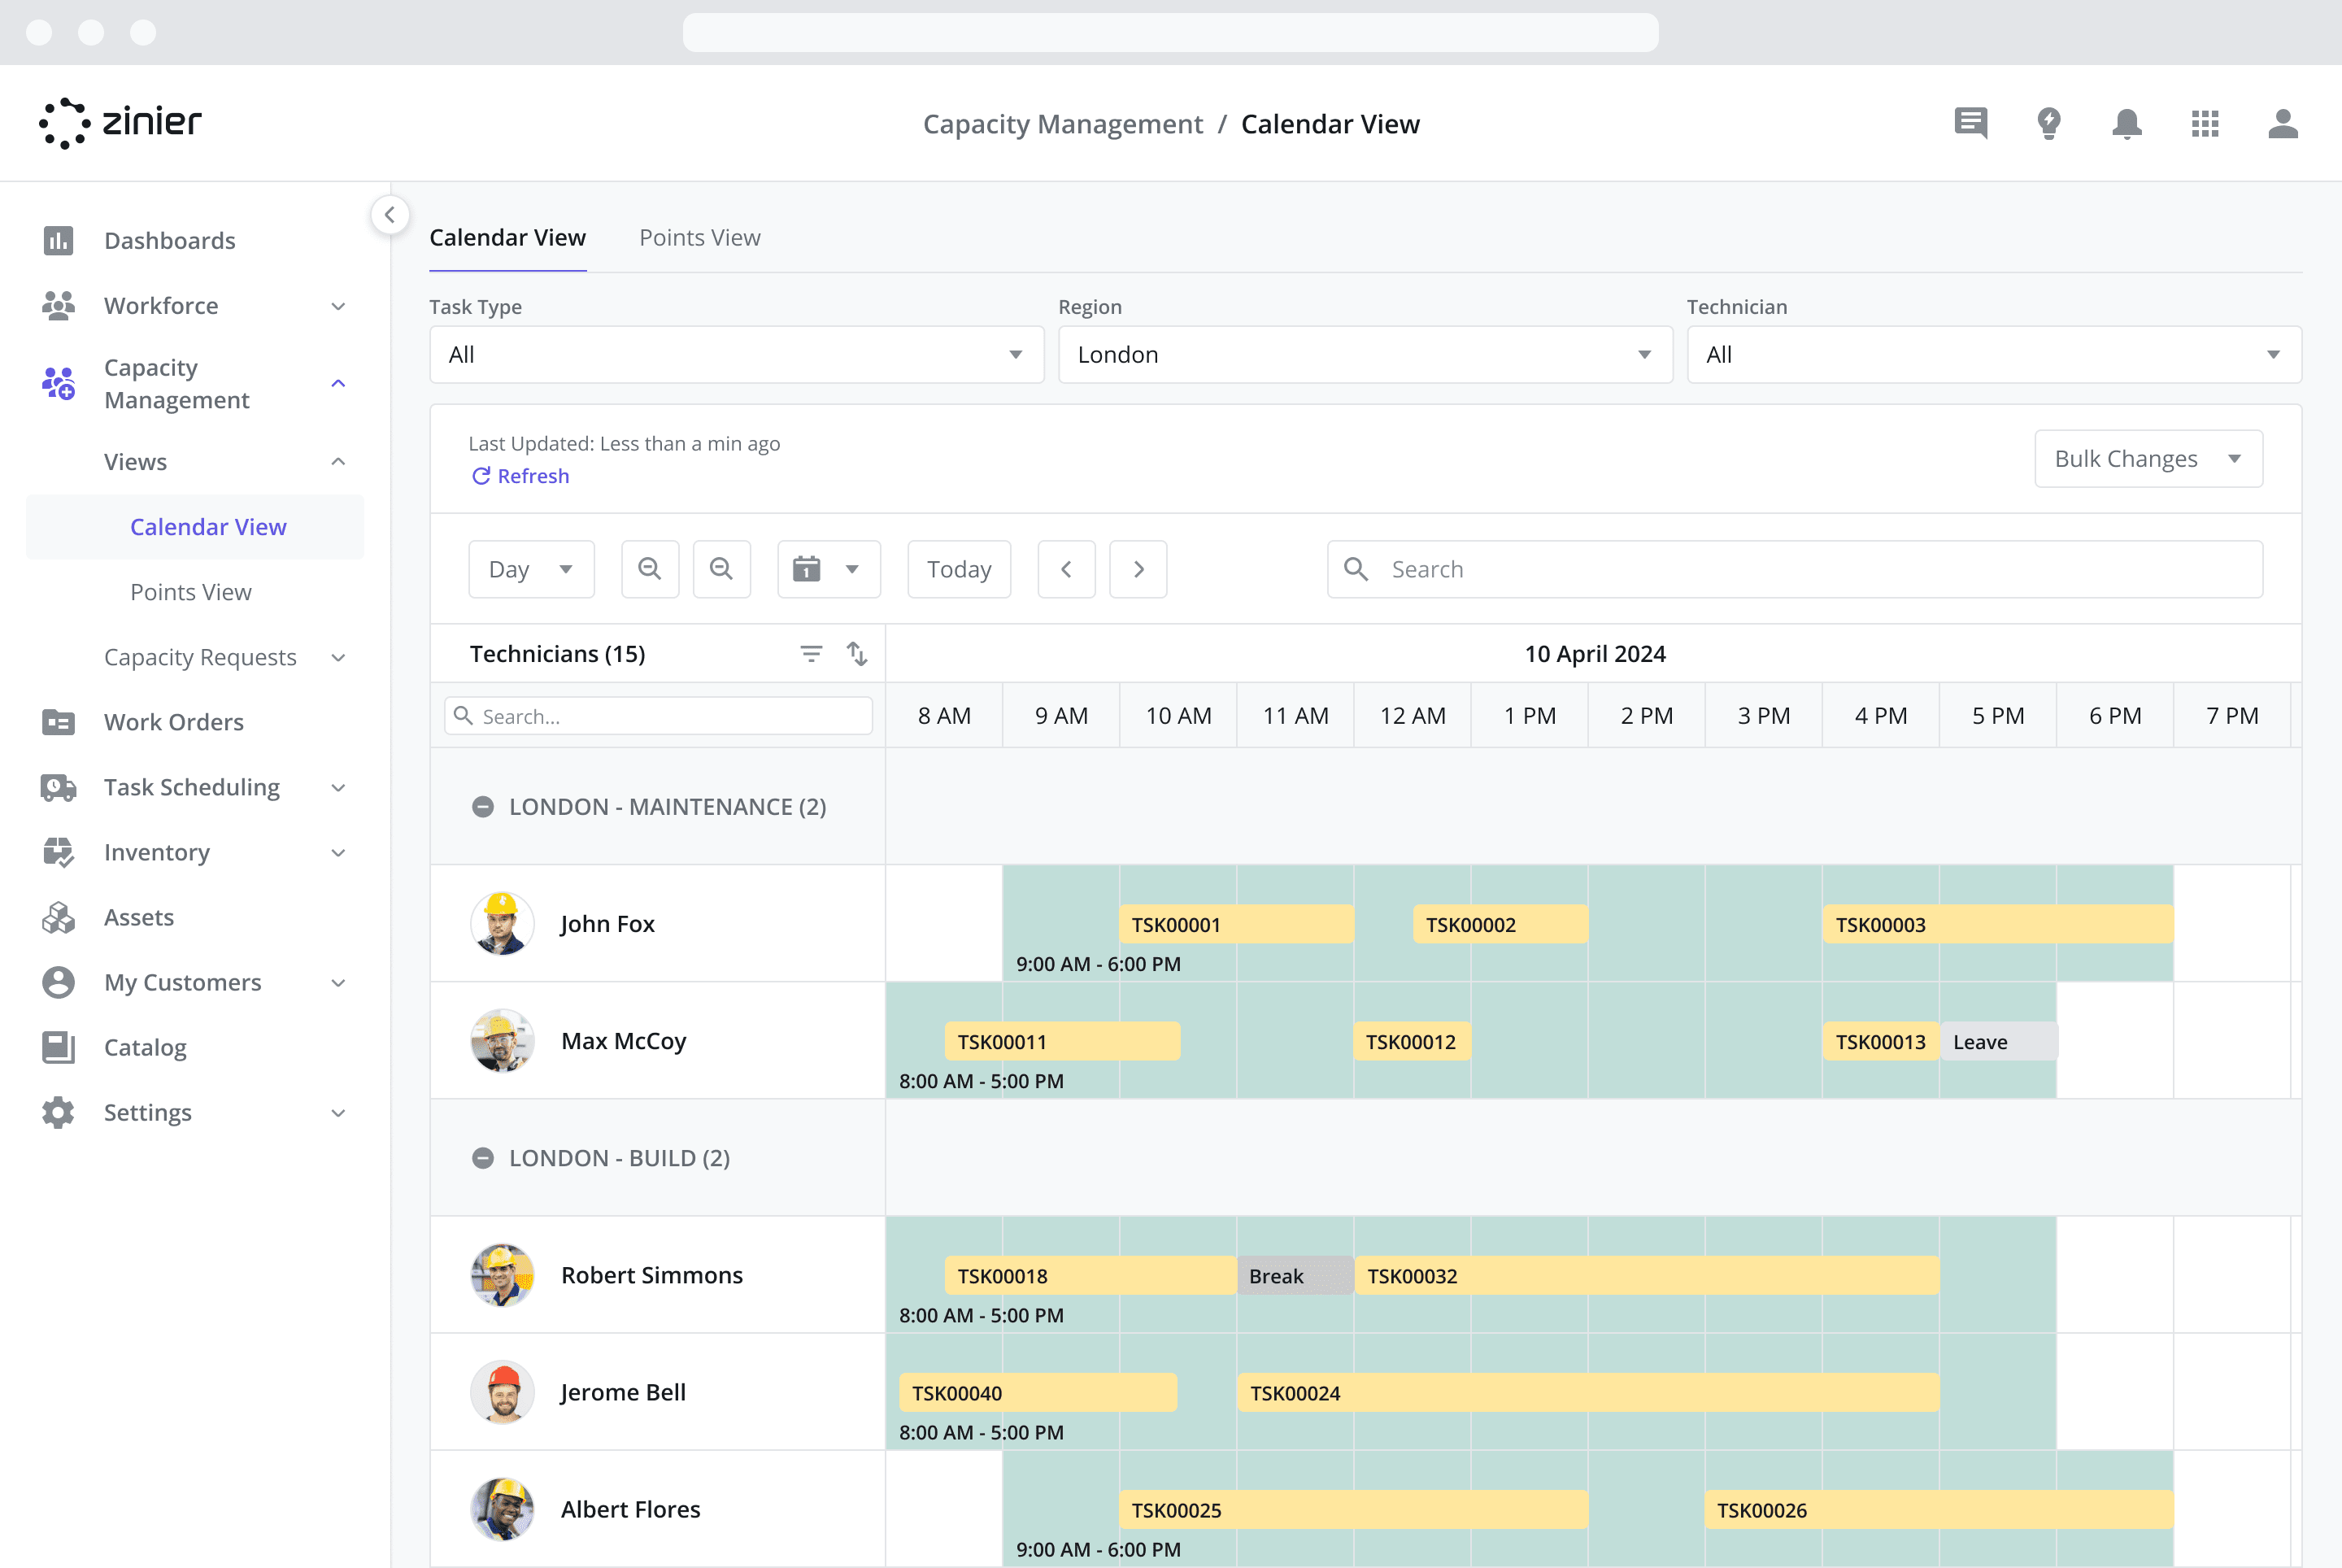Click the zoom out magnifier icon
The width and height of the screenshot is (2342, 1568).
tap(719, 568)
